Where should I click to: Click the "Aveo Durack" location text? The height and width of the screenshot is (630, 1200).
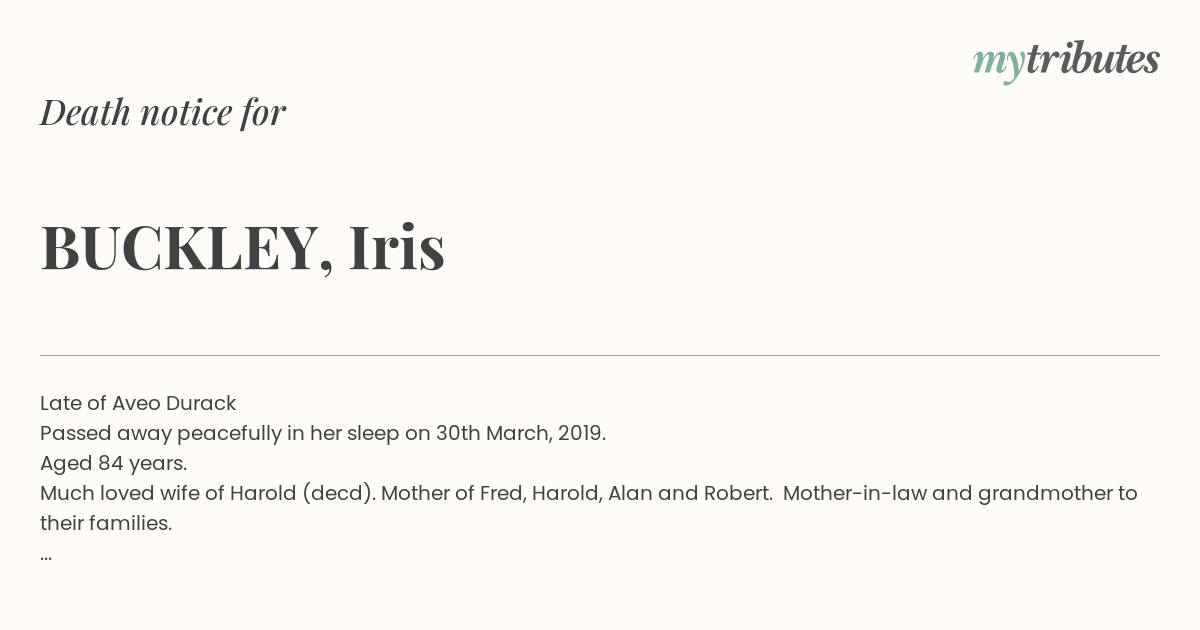tap(174, 404)
